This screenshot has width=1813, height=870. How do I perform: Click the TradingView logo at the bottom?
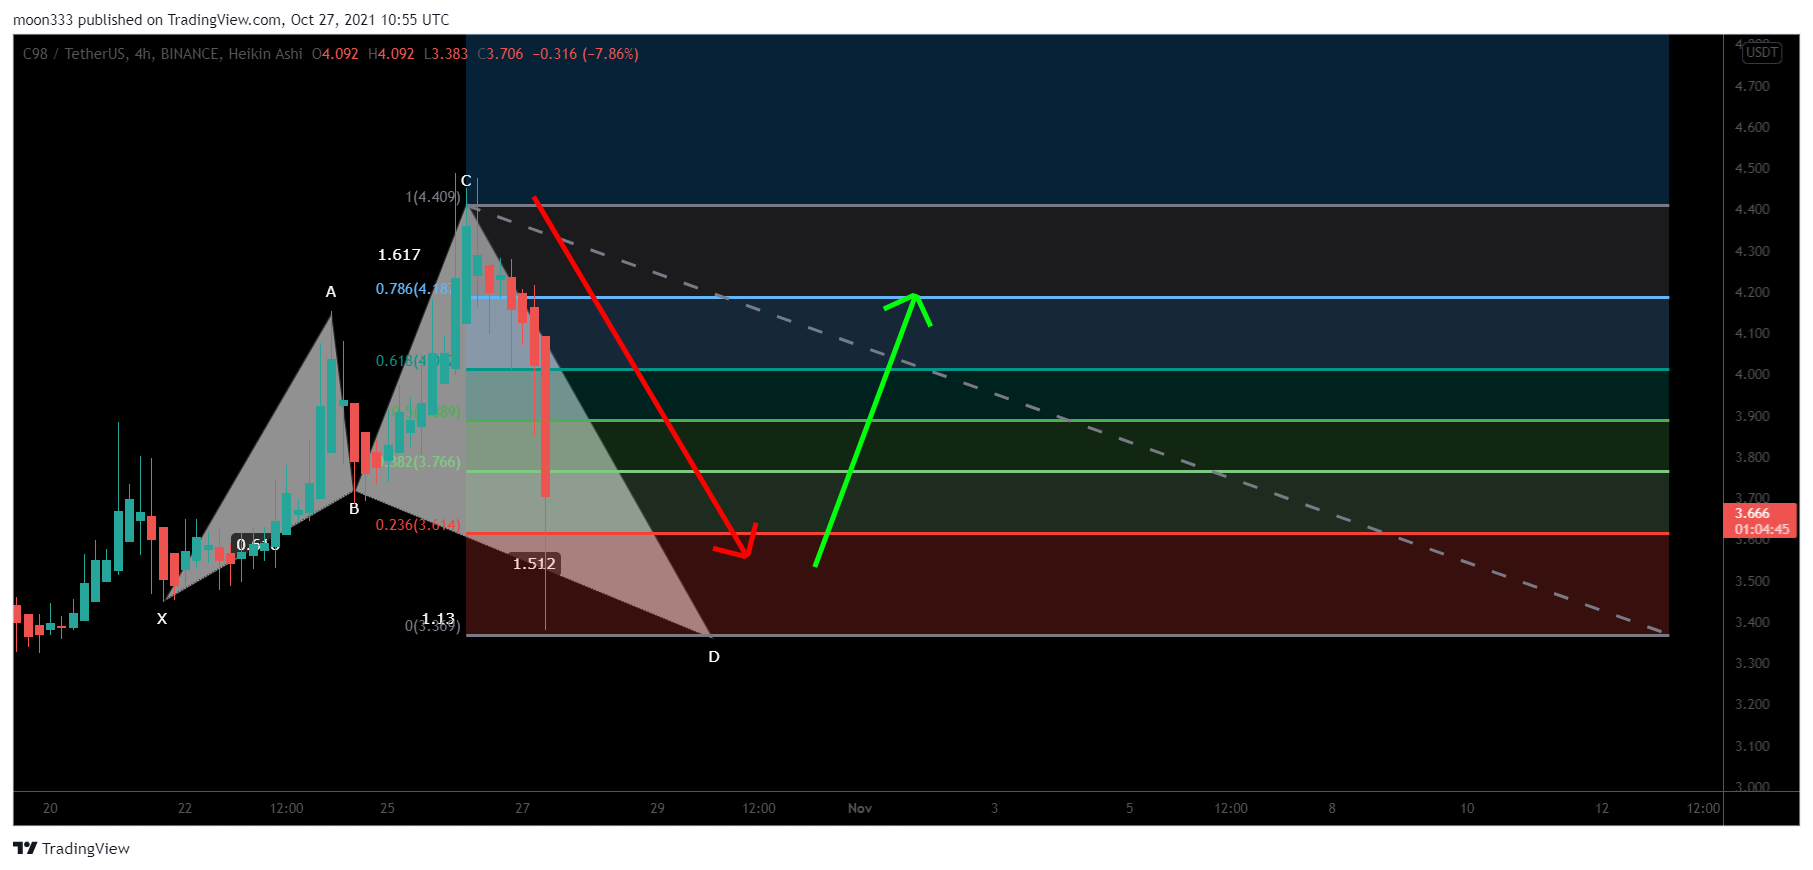pos(71,848)
